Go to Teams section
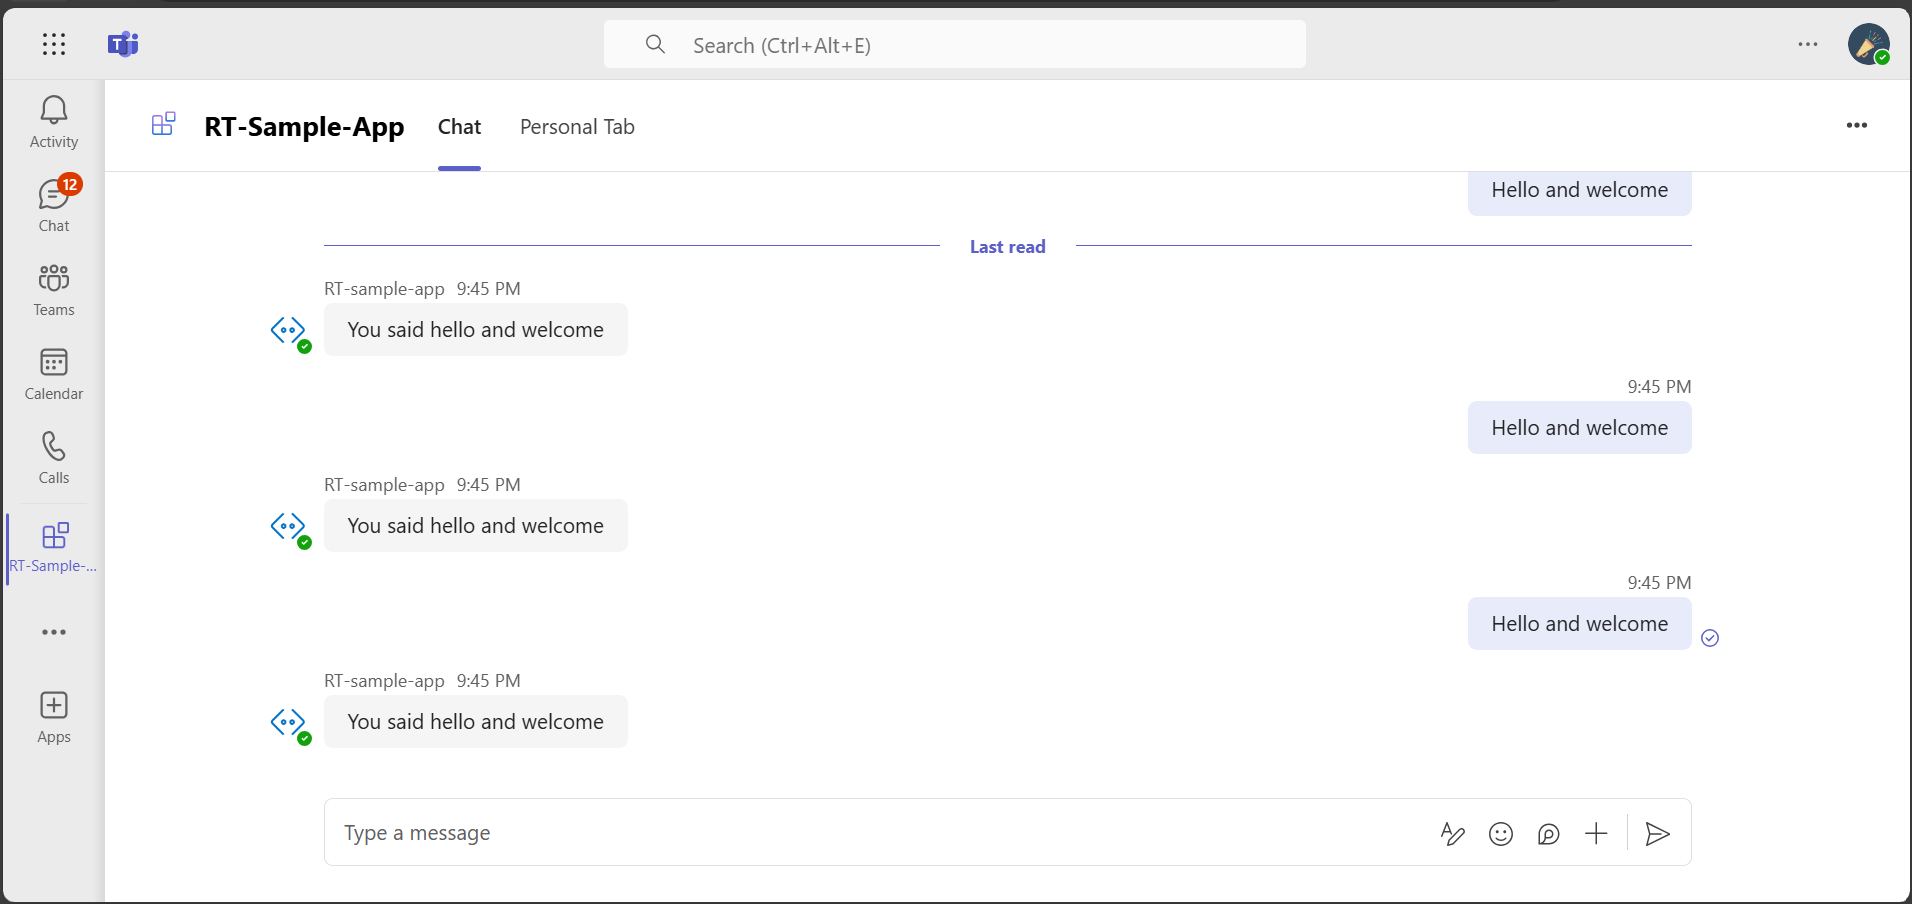The width and height of the screenshot is (1912, 904). pos(54,290)
